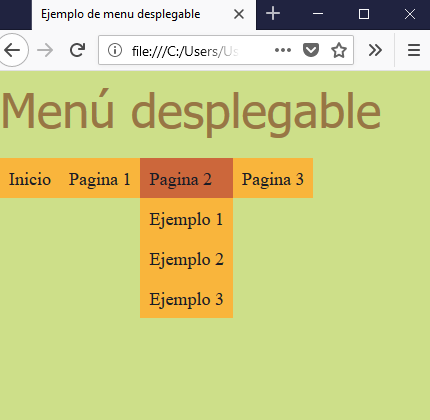Viewport: 430px width, 420px height.
Task: Click the Inicio menu item
Action: 30,178
